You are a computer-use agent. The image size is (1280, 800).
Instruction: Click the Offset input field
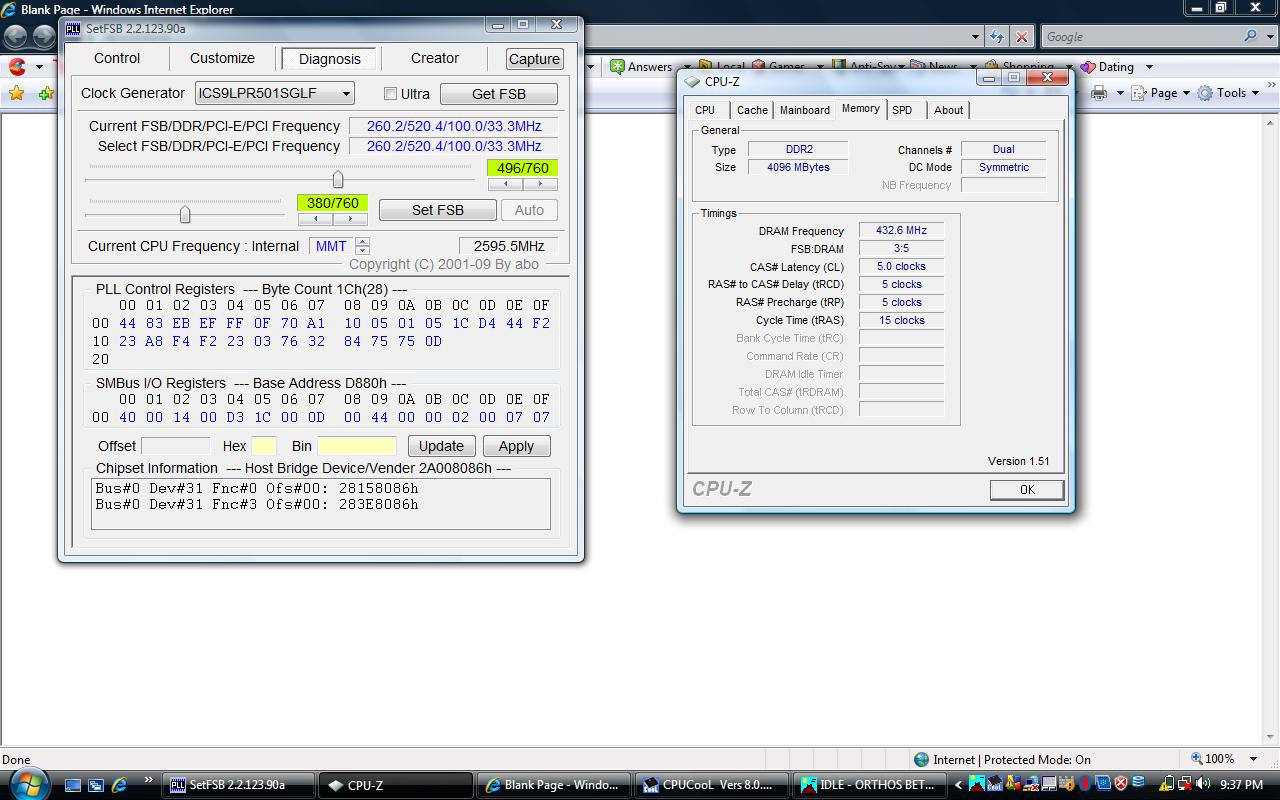pyautogui.click(x=176, y=446)
